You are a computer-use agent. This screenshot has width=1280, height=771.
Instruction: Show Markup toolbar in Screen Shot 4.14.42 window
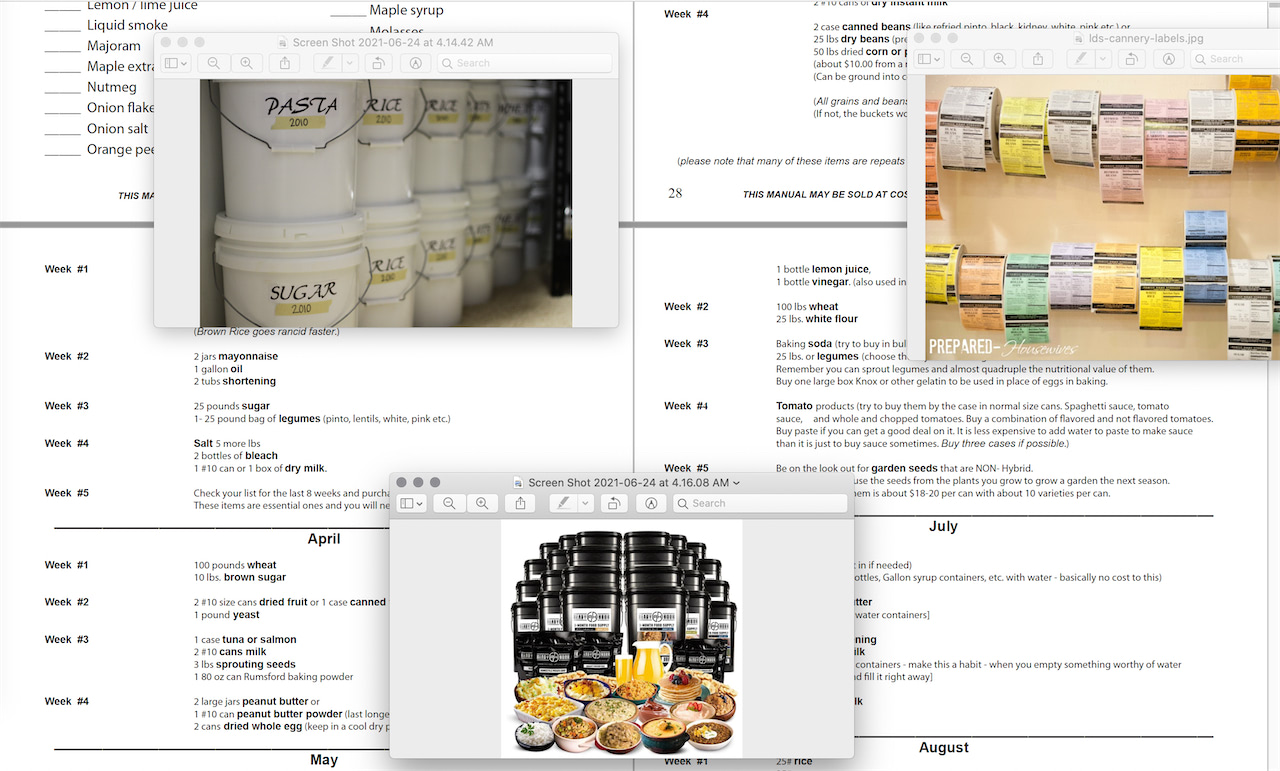coord(415,63)
